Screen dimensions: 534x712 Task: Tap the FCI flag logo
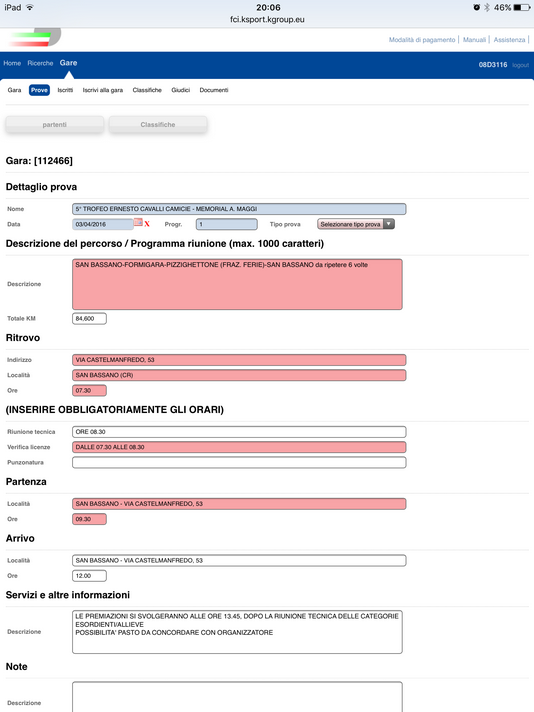pyautogui.click(x=35, y=37)
